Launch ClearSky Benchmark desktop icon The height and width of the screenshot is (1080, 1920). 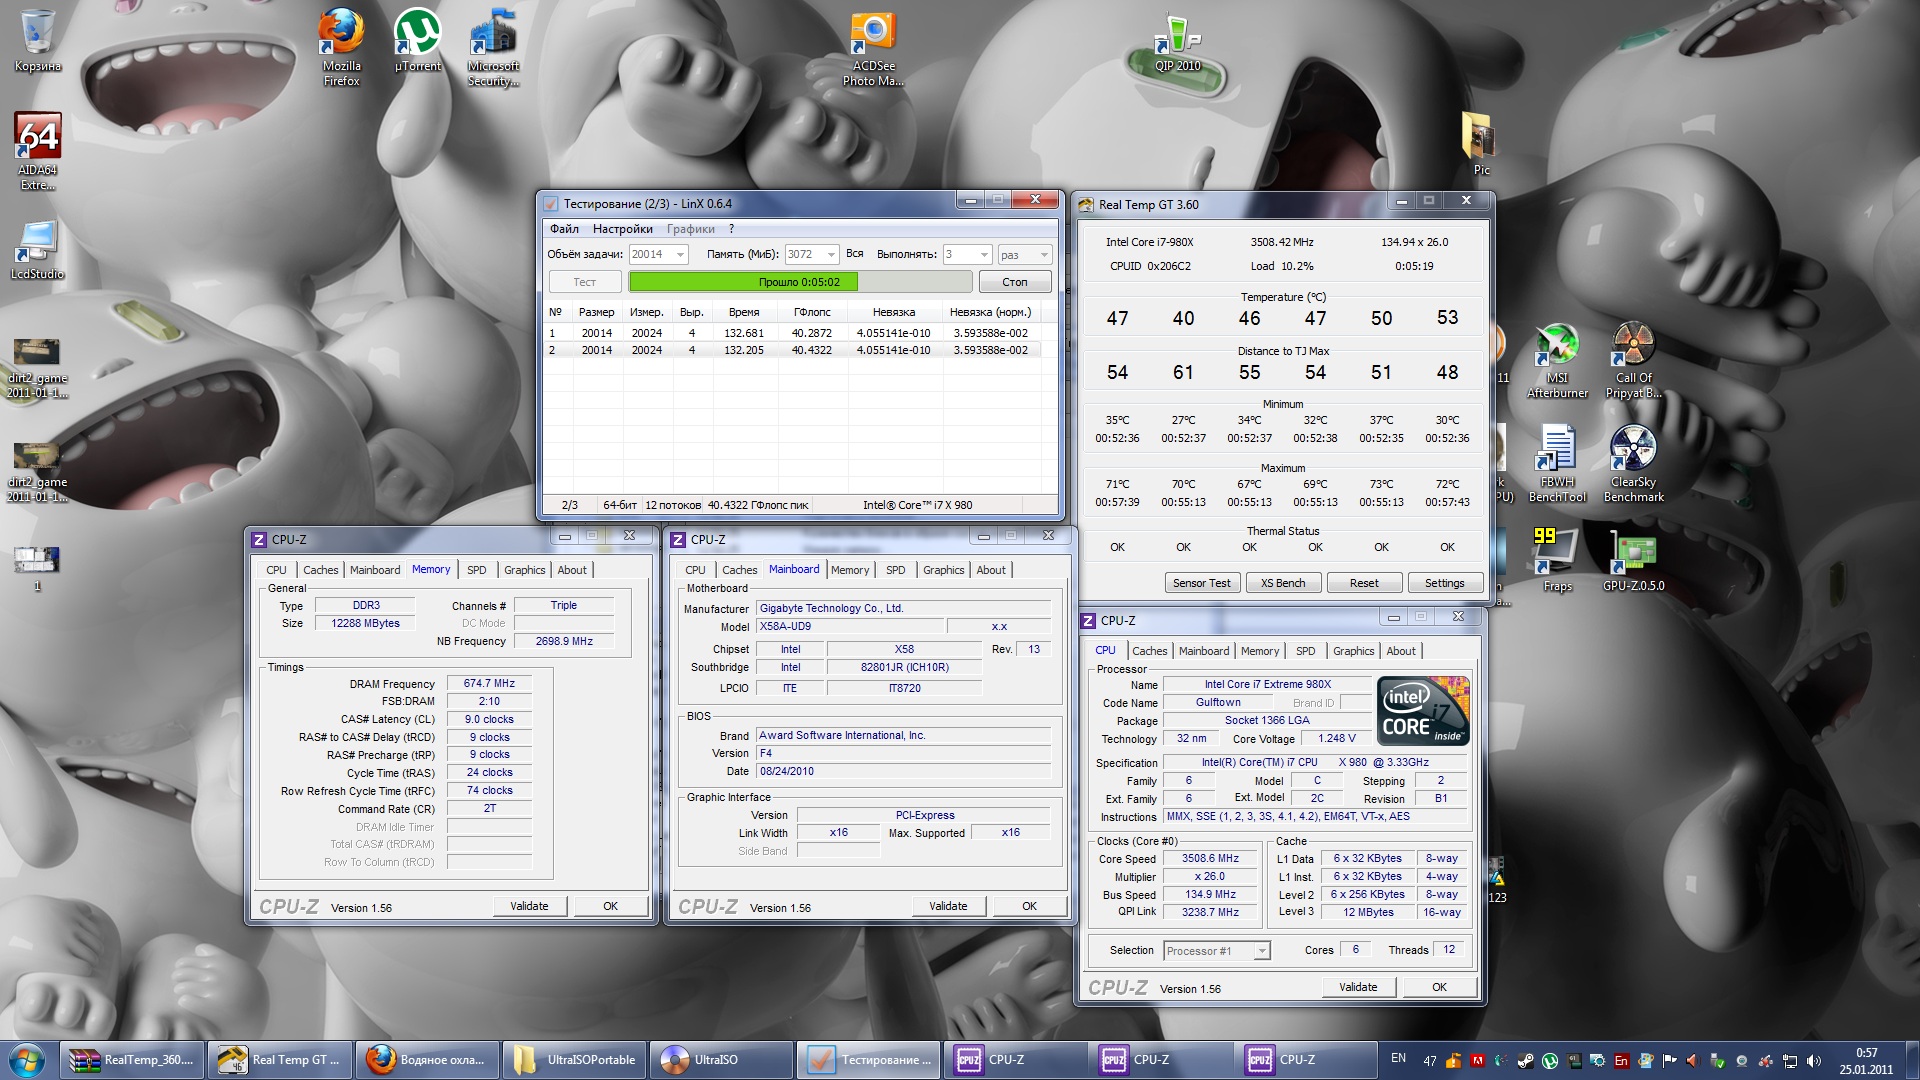click(x=1633, y=465)
